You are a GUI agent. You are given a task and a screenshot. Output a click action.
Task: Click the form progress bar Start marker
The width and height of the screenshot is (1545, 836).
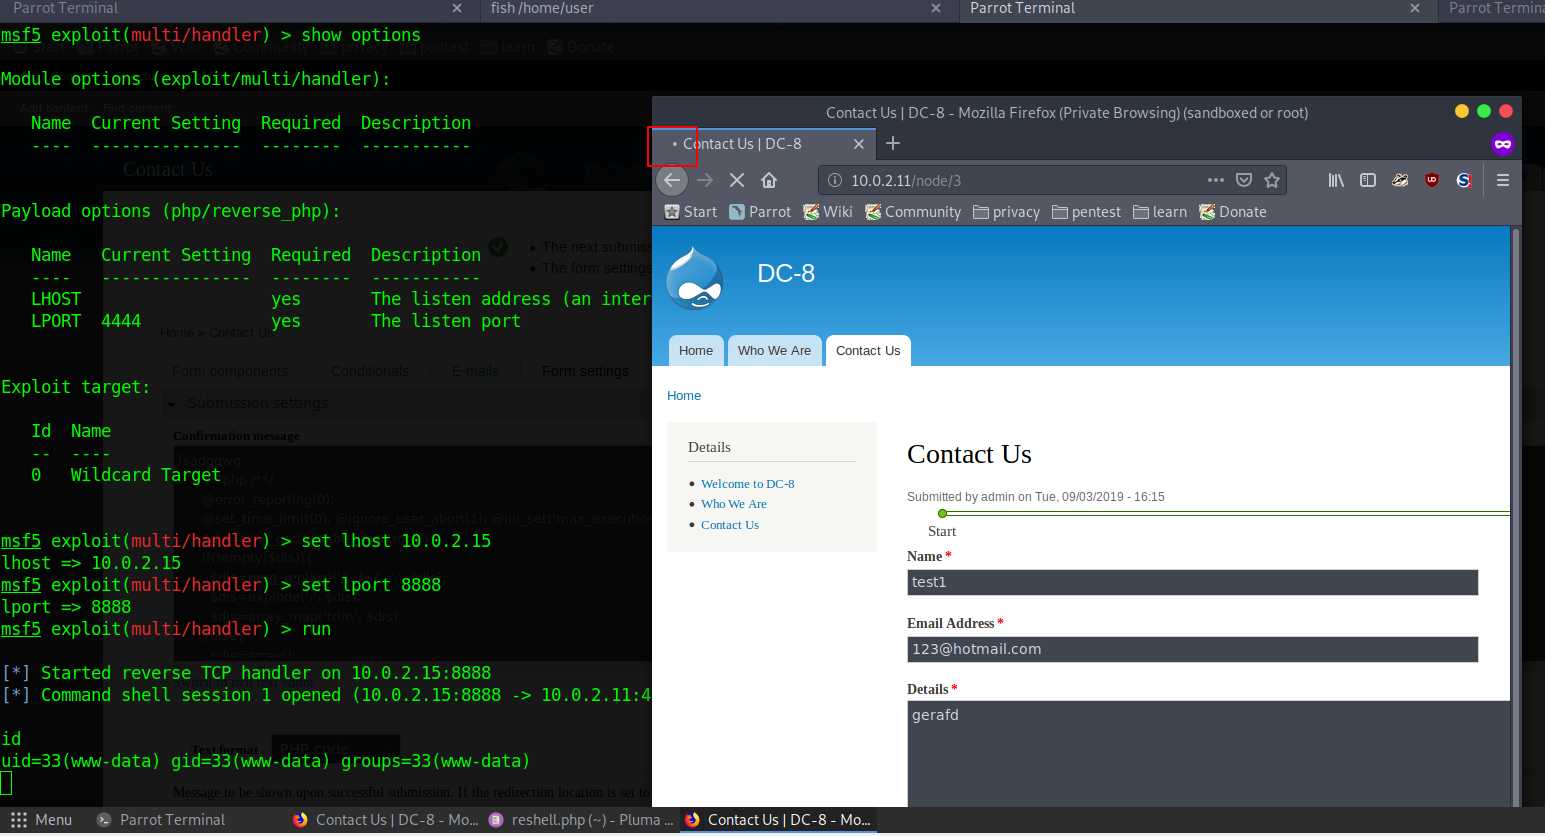point(942,513)
